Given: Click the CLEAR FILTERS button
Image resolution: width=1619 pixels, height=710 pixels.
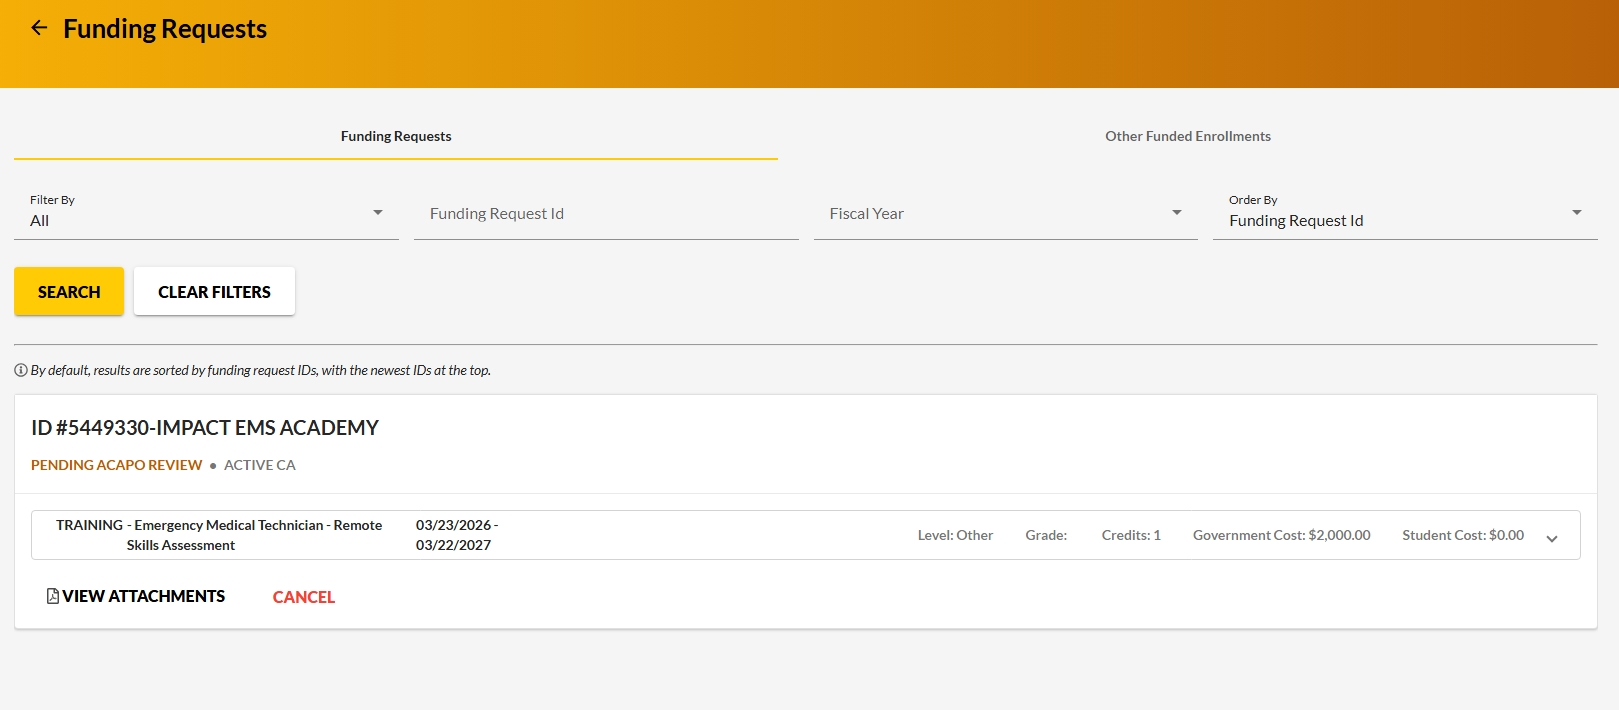Looking at the screenshot, I should click(214, 292).
